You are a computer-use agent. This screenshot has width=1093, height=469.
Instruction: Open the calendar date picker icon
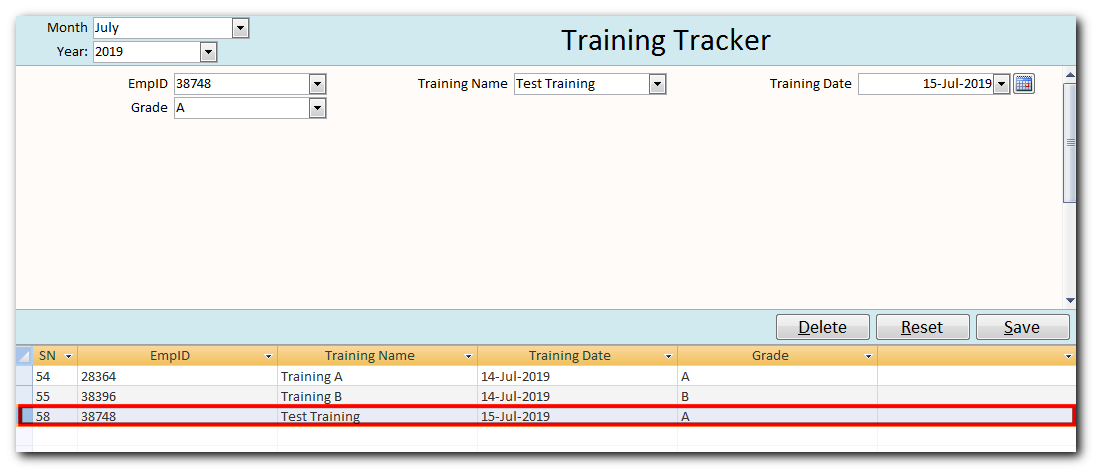[1023, 84]
